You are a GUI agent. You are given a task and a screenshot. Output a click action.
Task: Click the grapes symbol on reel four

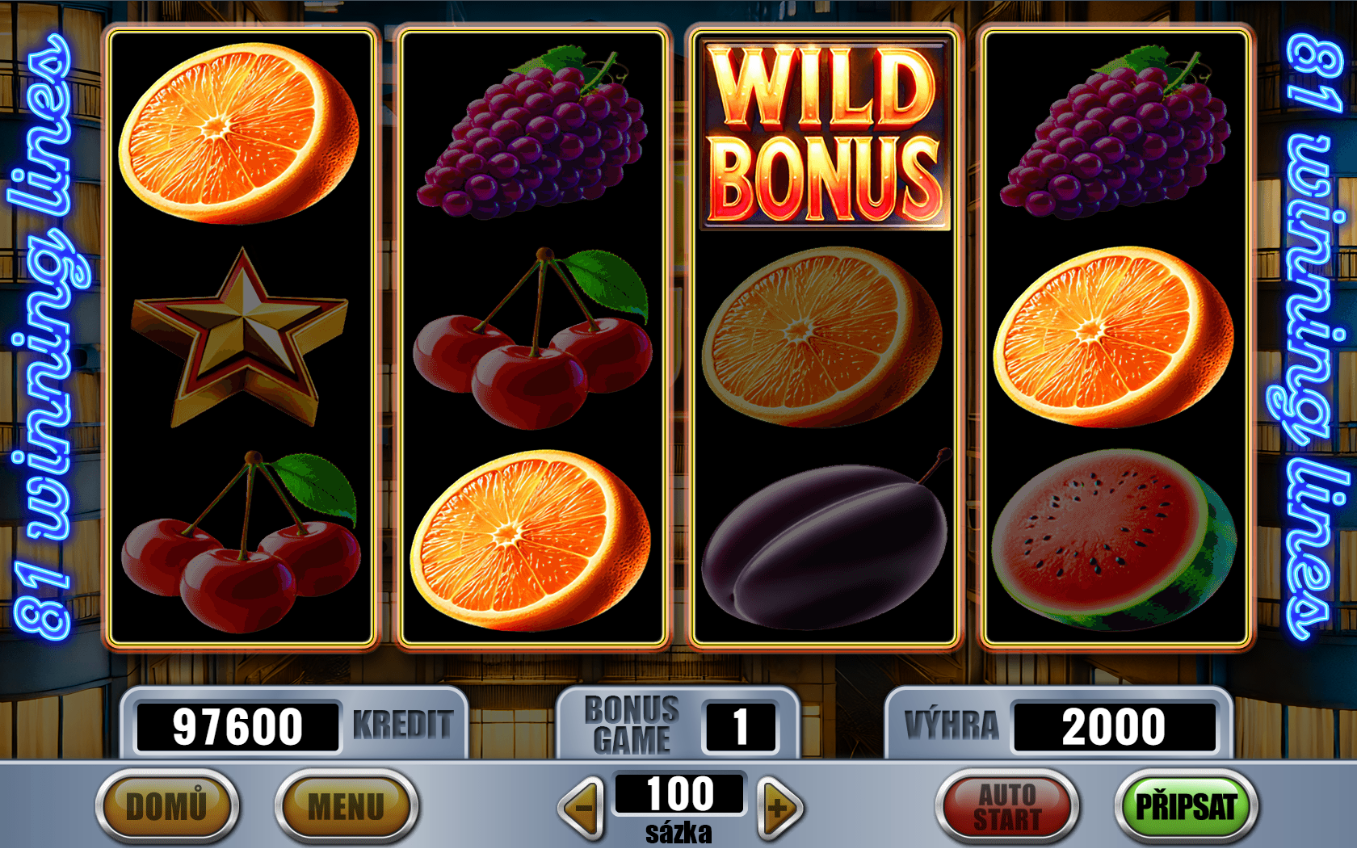[1114, 130]
